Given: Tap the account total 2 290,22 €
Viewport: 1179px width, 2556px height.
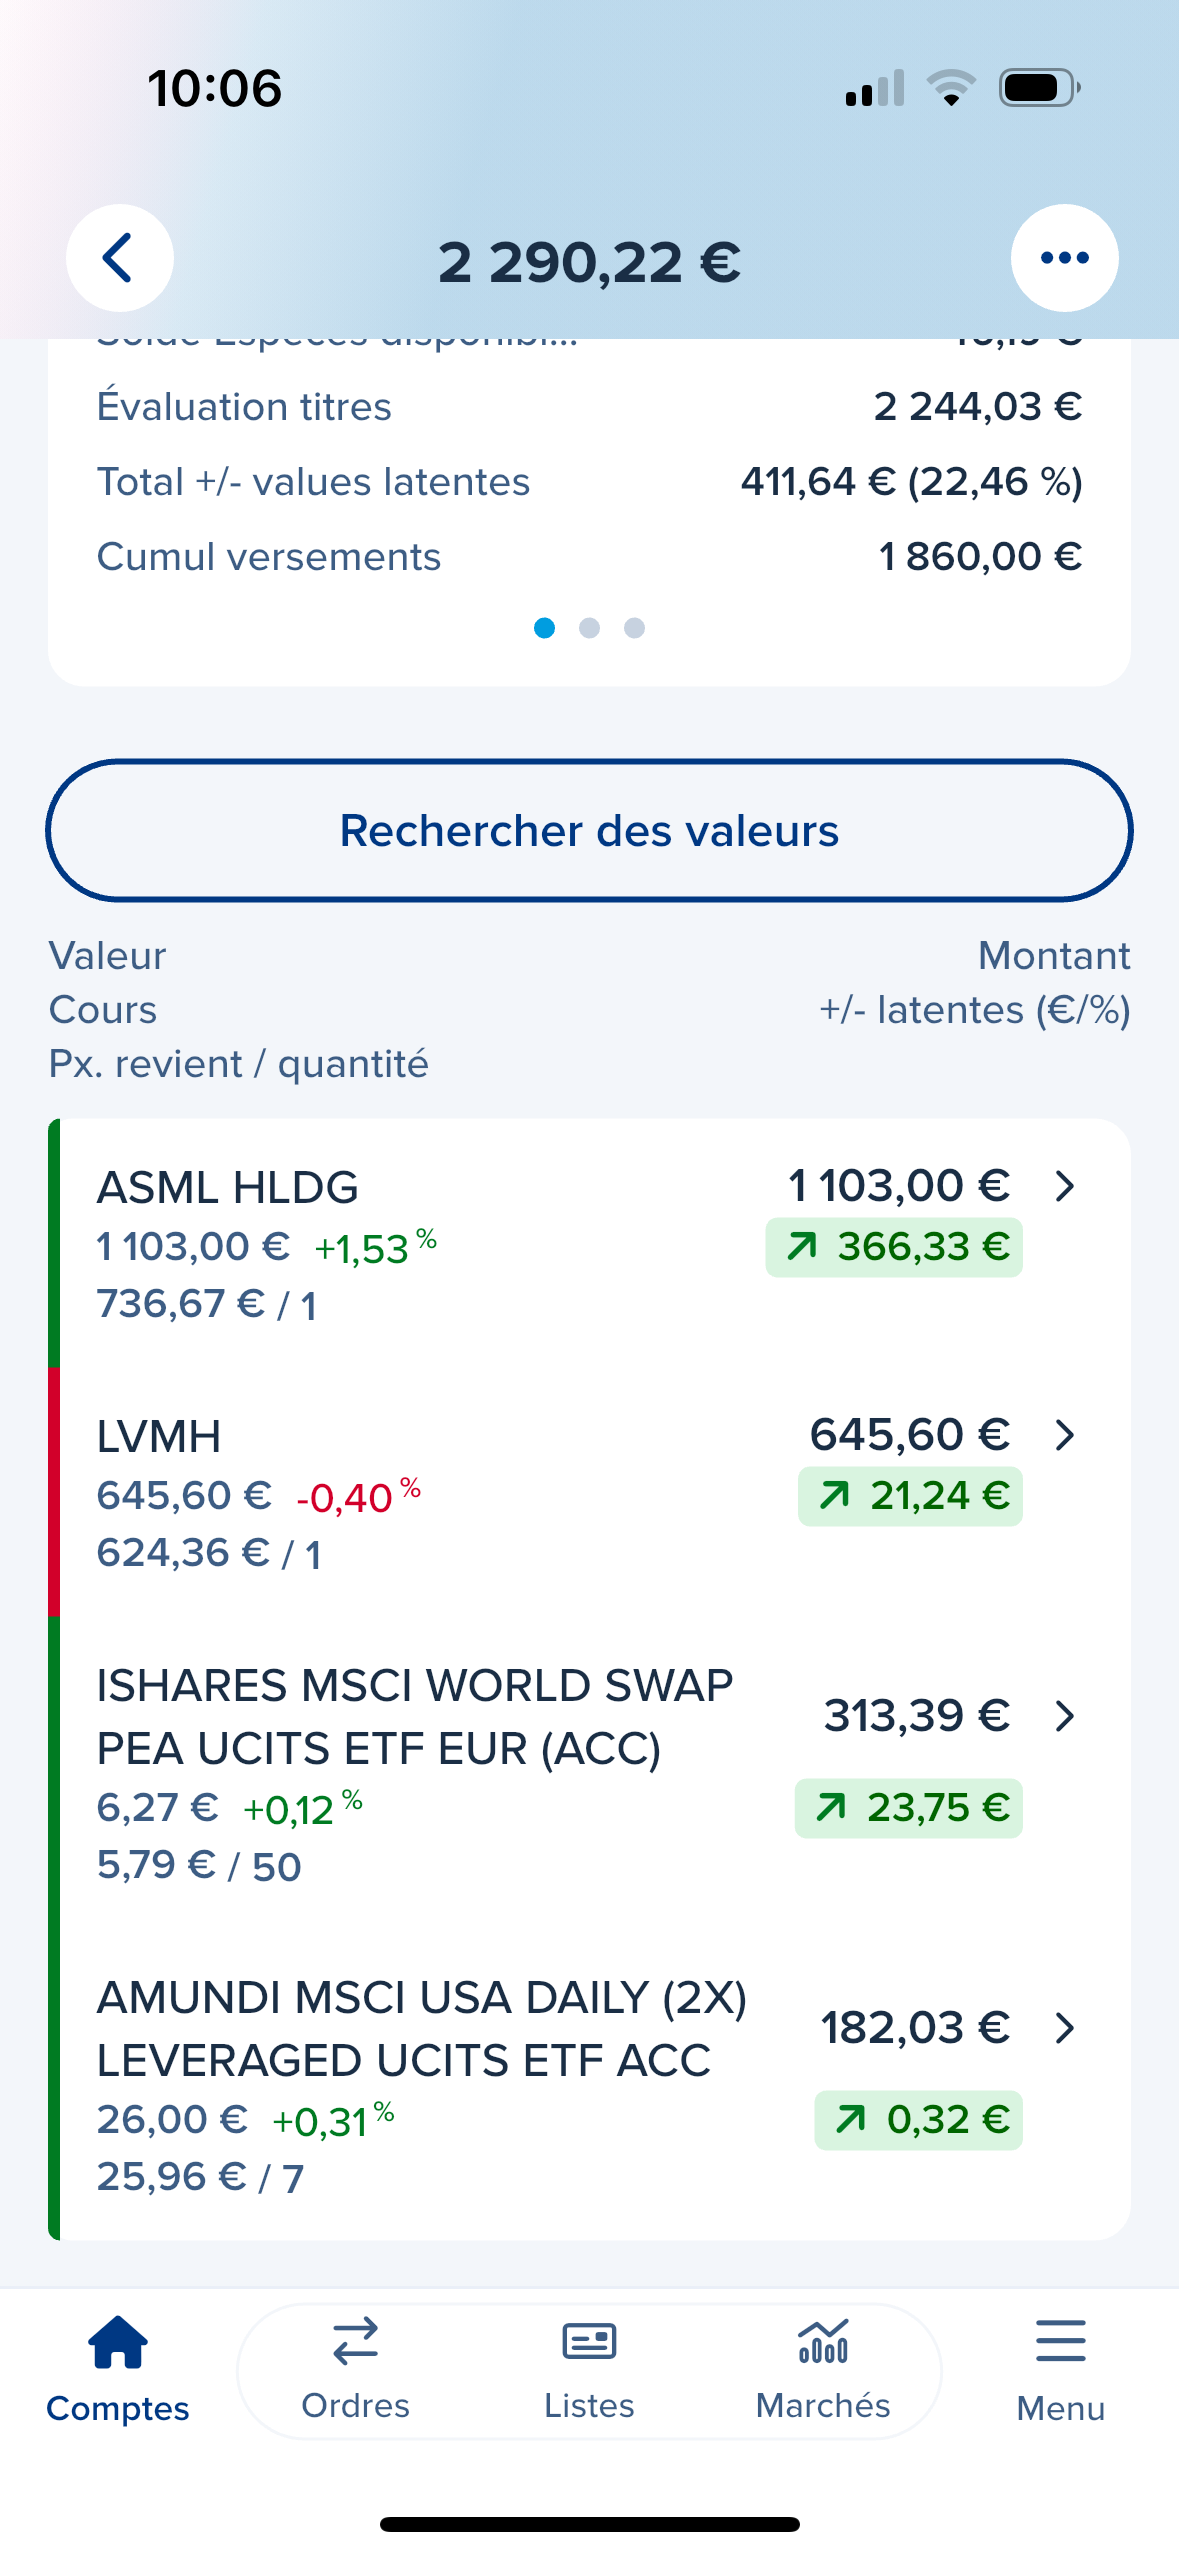Looking at the screenshot, I should pos(589,262).
